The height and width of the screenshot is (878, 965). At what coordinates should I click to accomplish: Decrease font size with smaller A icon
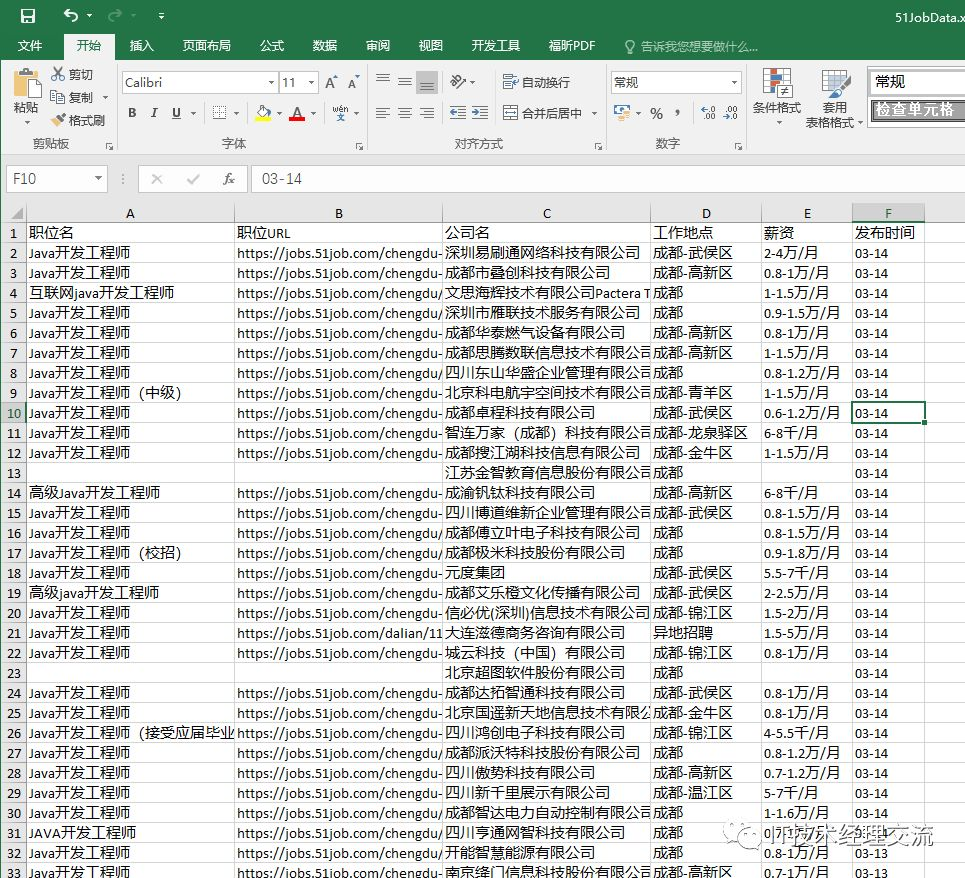[353, 82]
